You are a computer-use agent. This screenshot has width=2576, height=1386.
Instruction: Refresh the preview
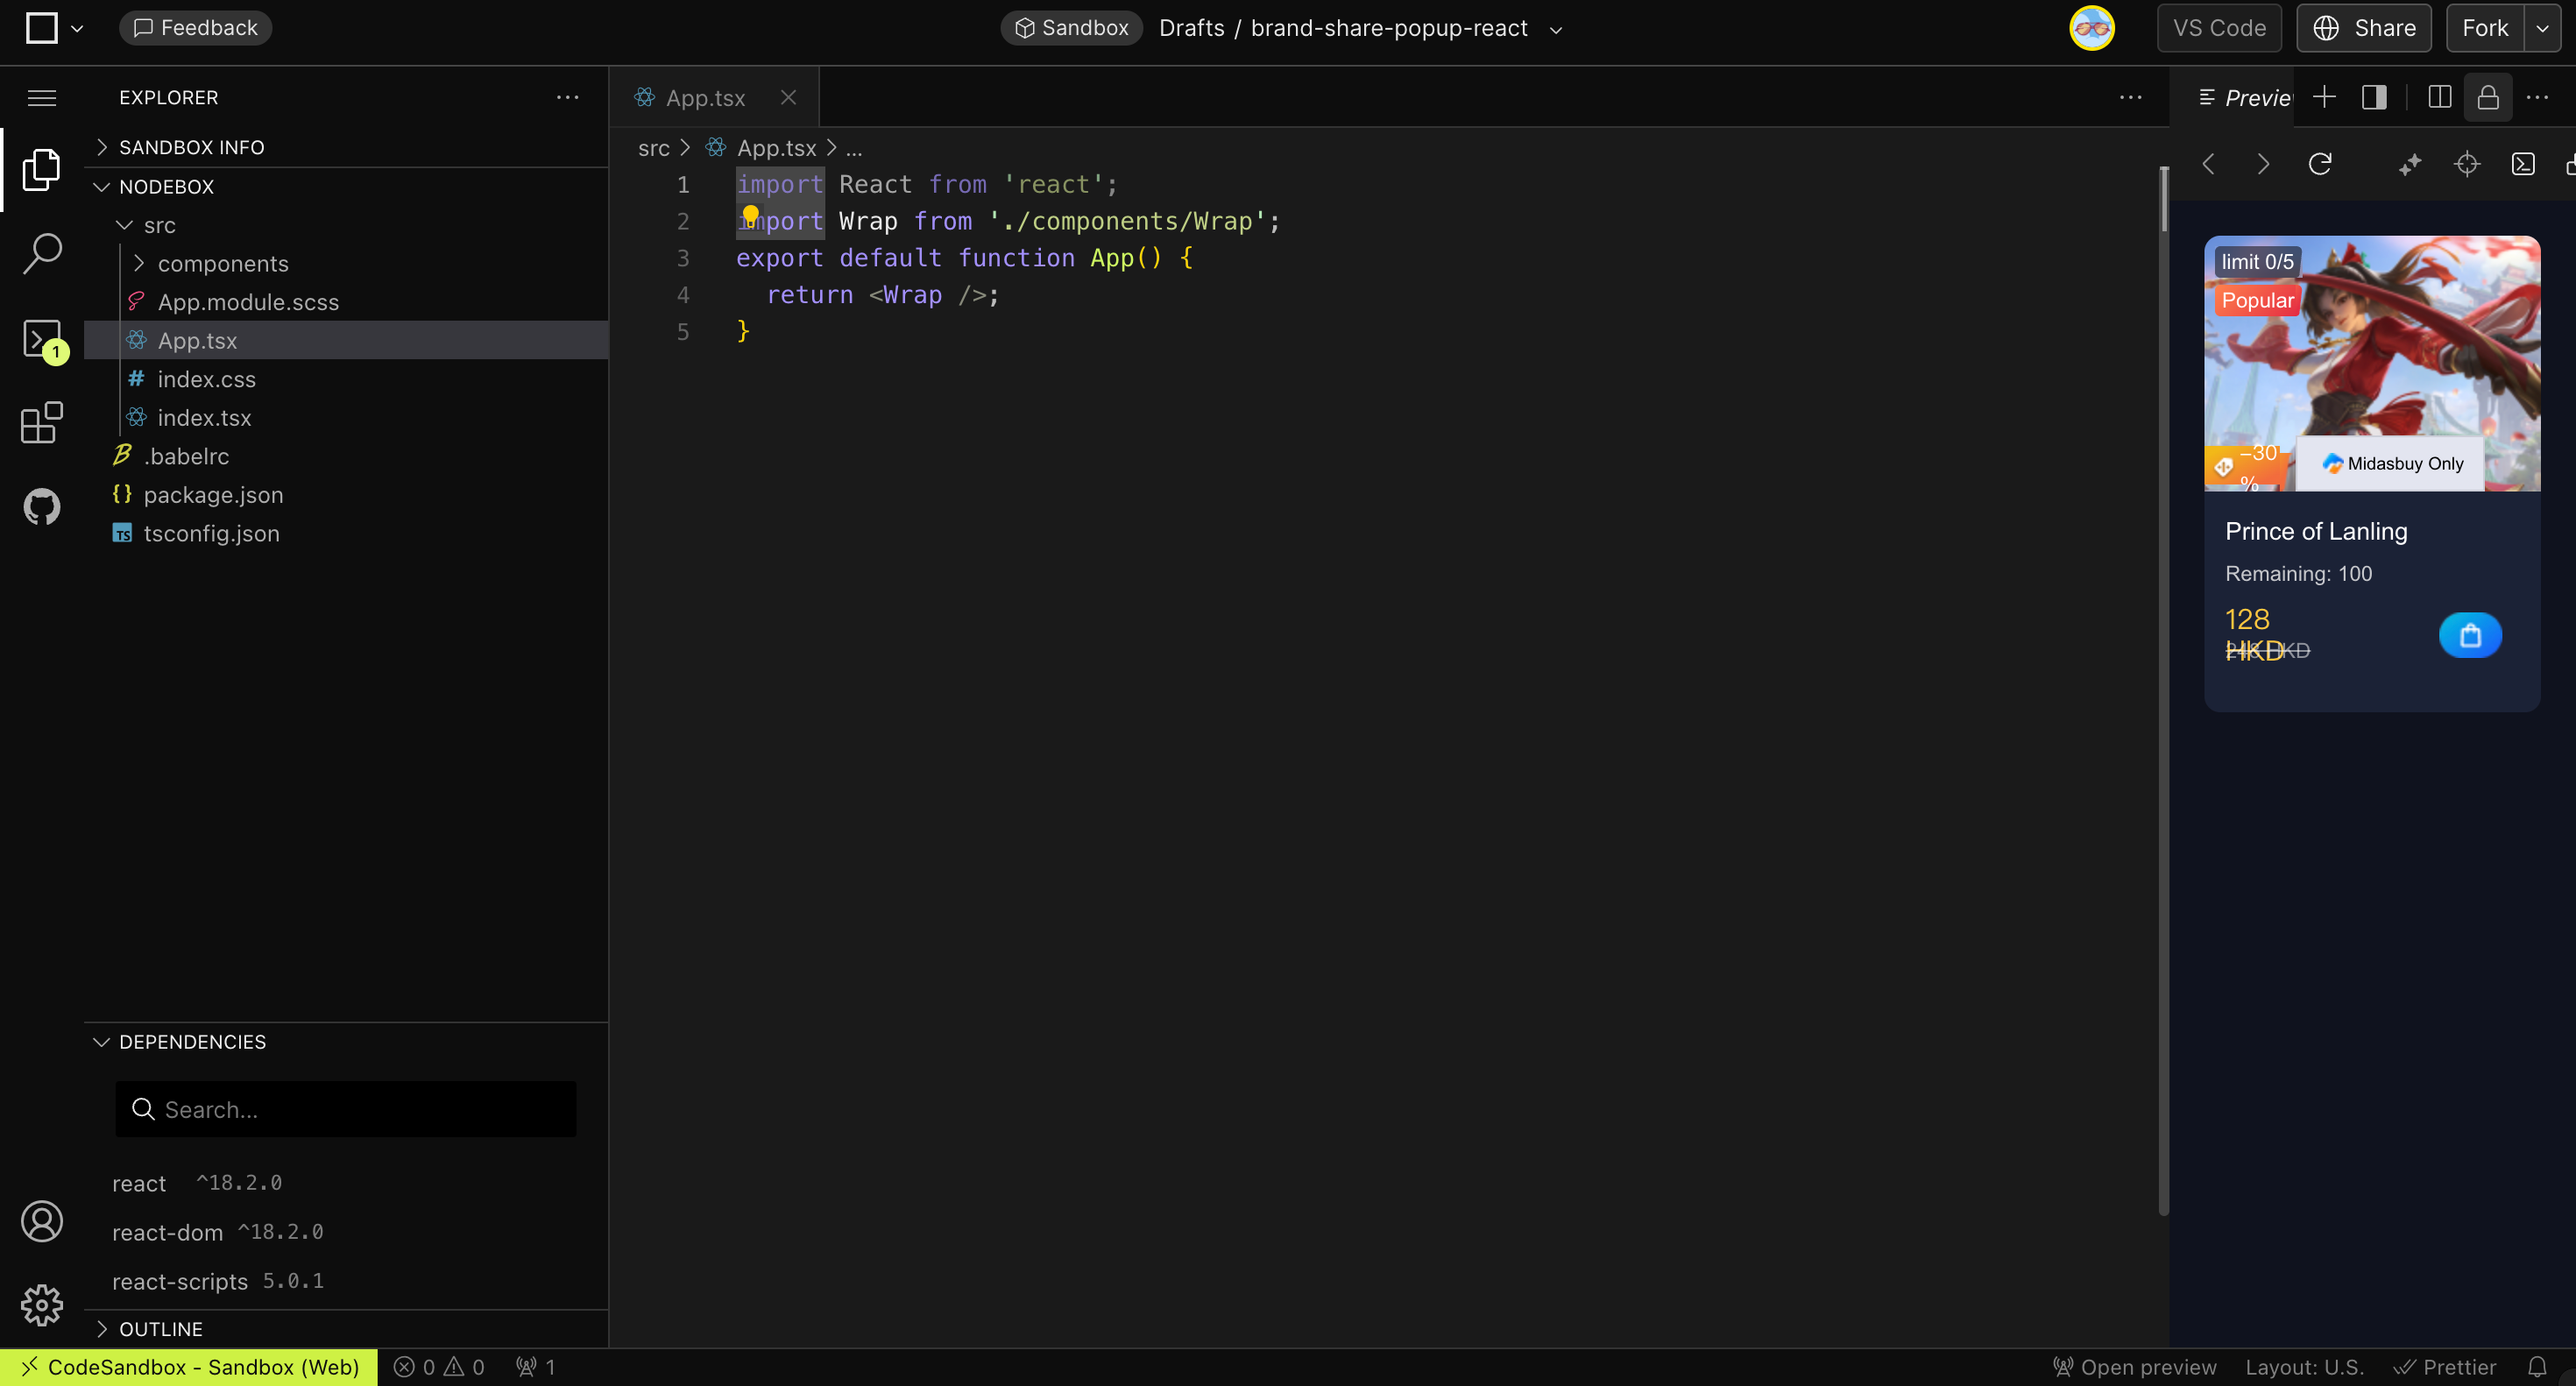2320,163
